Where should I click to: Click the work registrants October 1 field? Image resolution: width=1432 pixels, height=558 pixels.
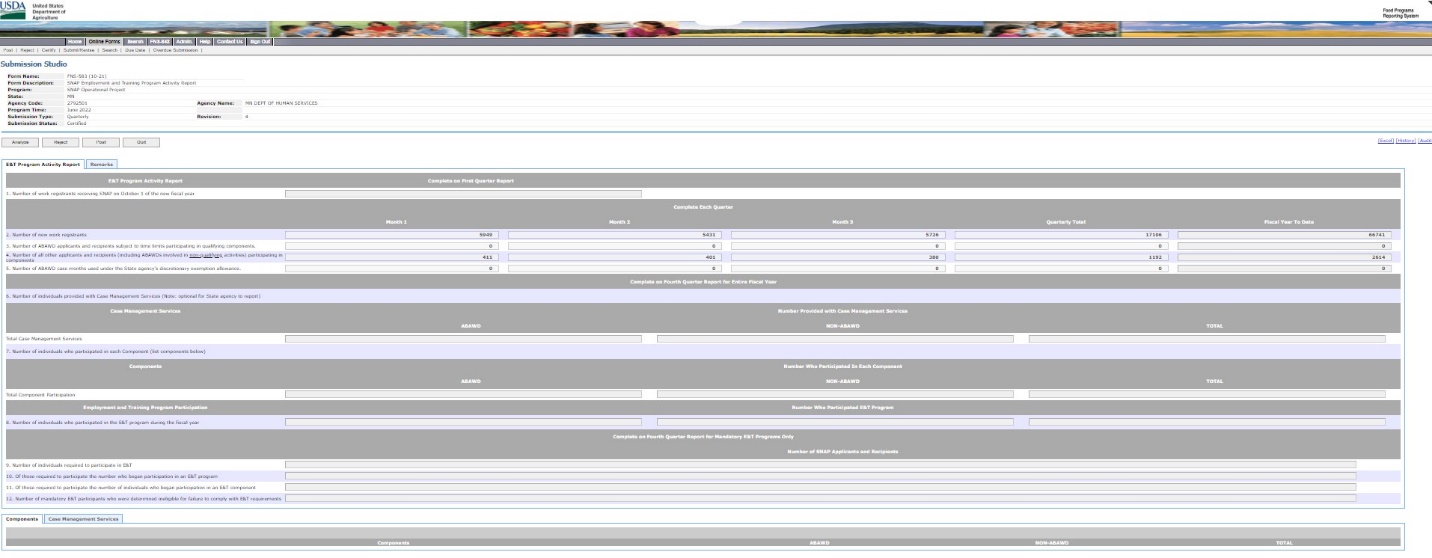coord(463,193)
